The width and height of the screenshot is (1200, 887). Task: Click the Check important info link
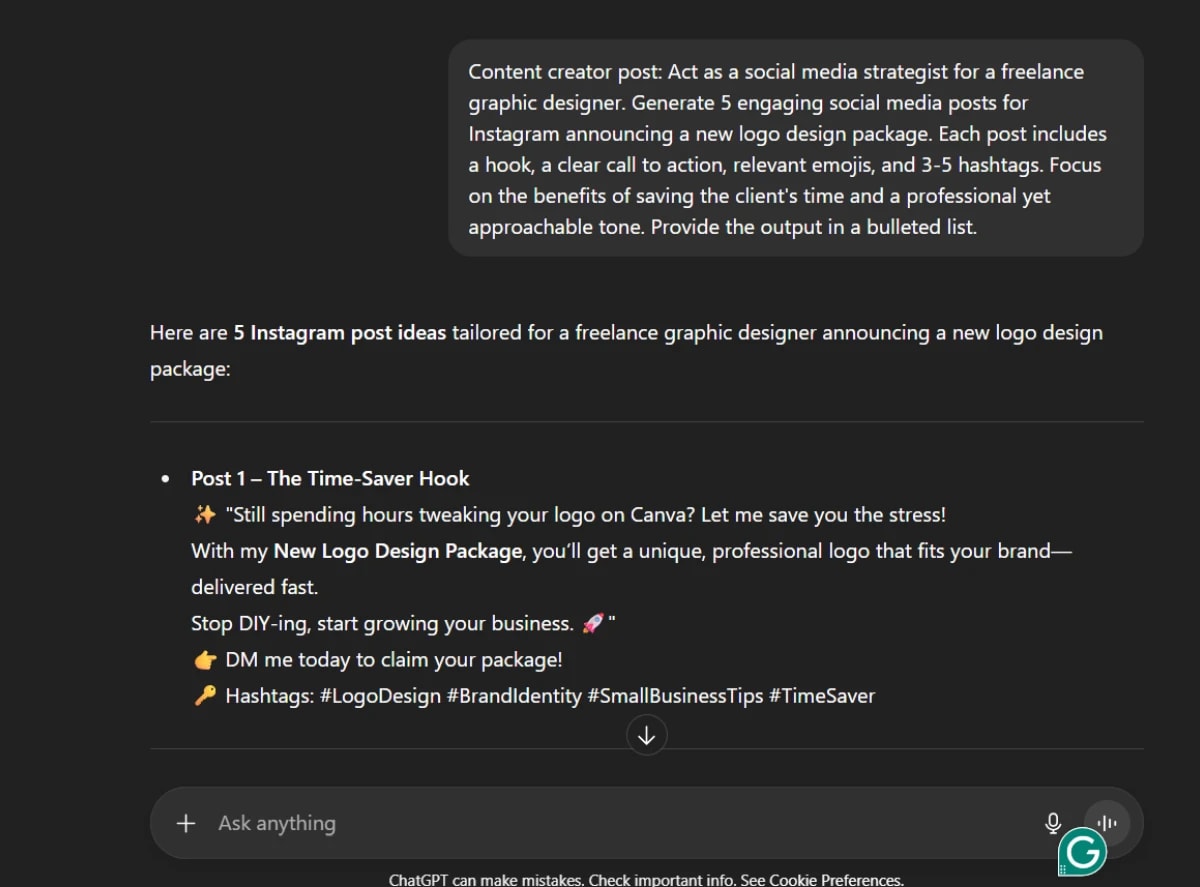(659, 880)
